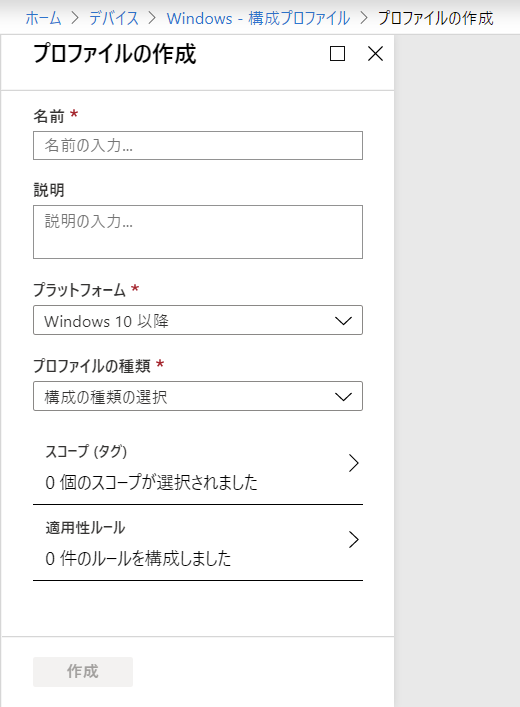Open Windows - 構成プロファイル breadcrumb
This screenshot has height=707, width=520.
tap(258, 18)
